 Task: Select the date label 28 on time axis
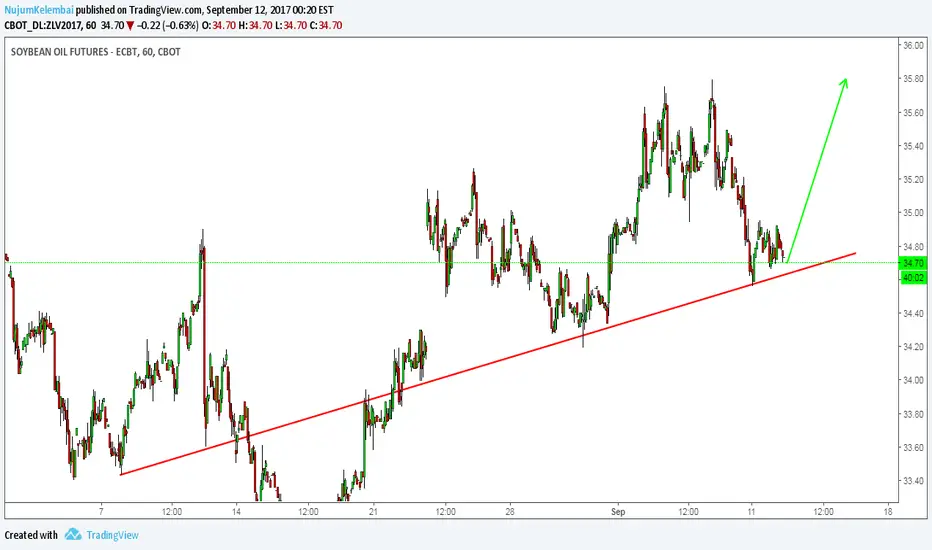[x=510, y=511]
